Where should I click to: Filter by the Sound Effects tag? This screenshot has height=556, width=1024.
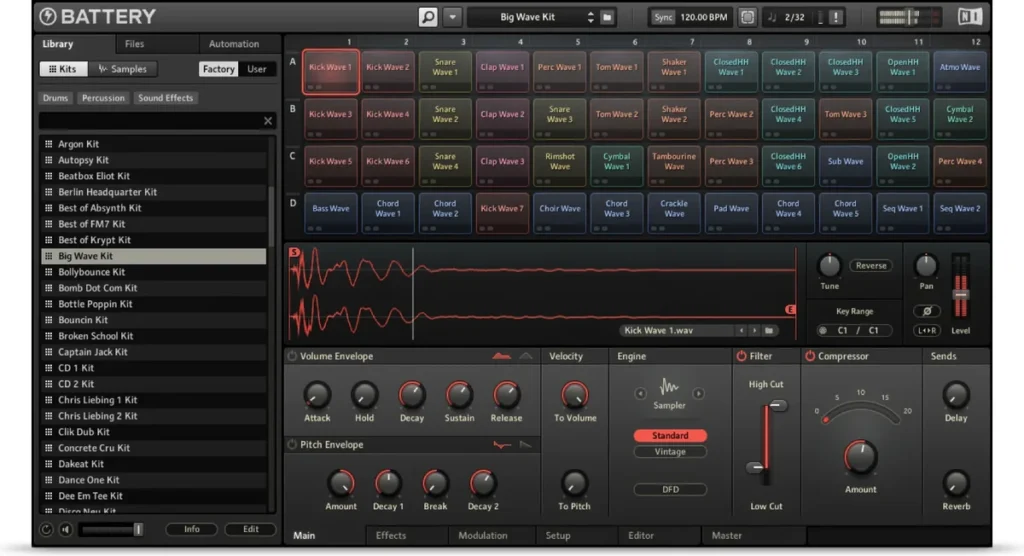[x=165, y=98]
